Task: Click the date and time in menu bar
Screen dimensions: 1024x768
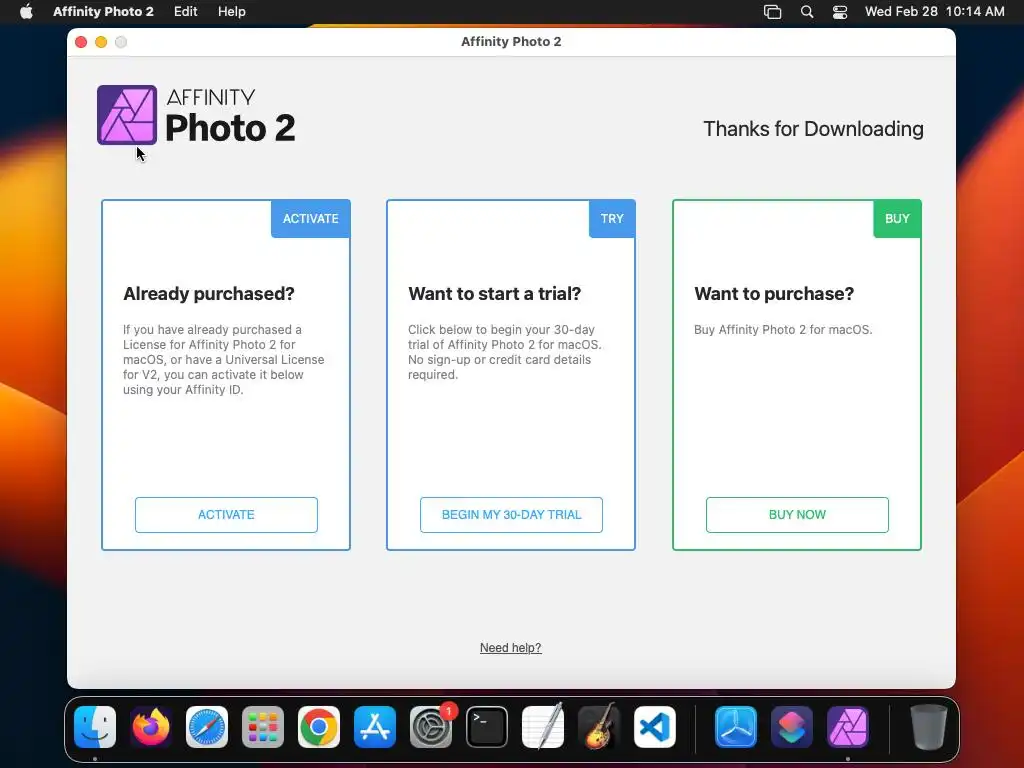Action: tap(935, 12)
